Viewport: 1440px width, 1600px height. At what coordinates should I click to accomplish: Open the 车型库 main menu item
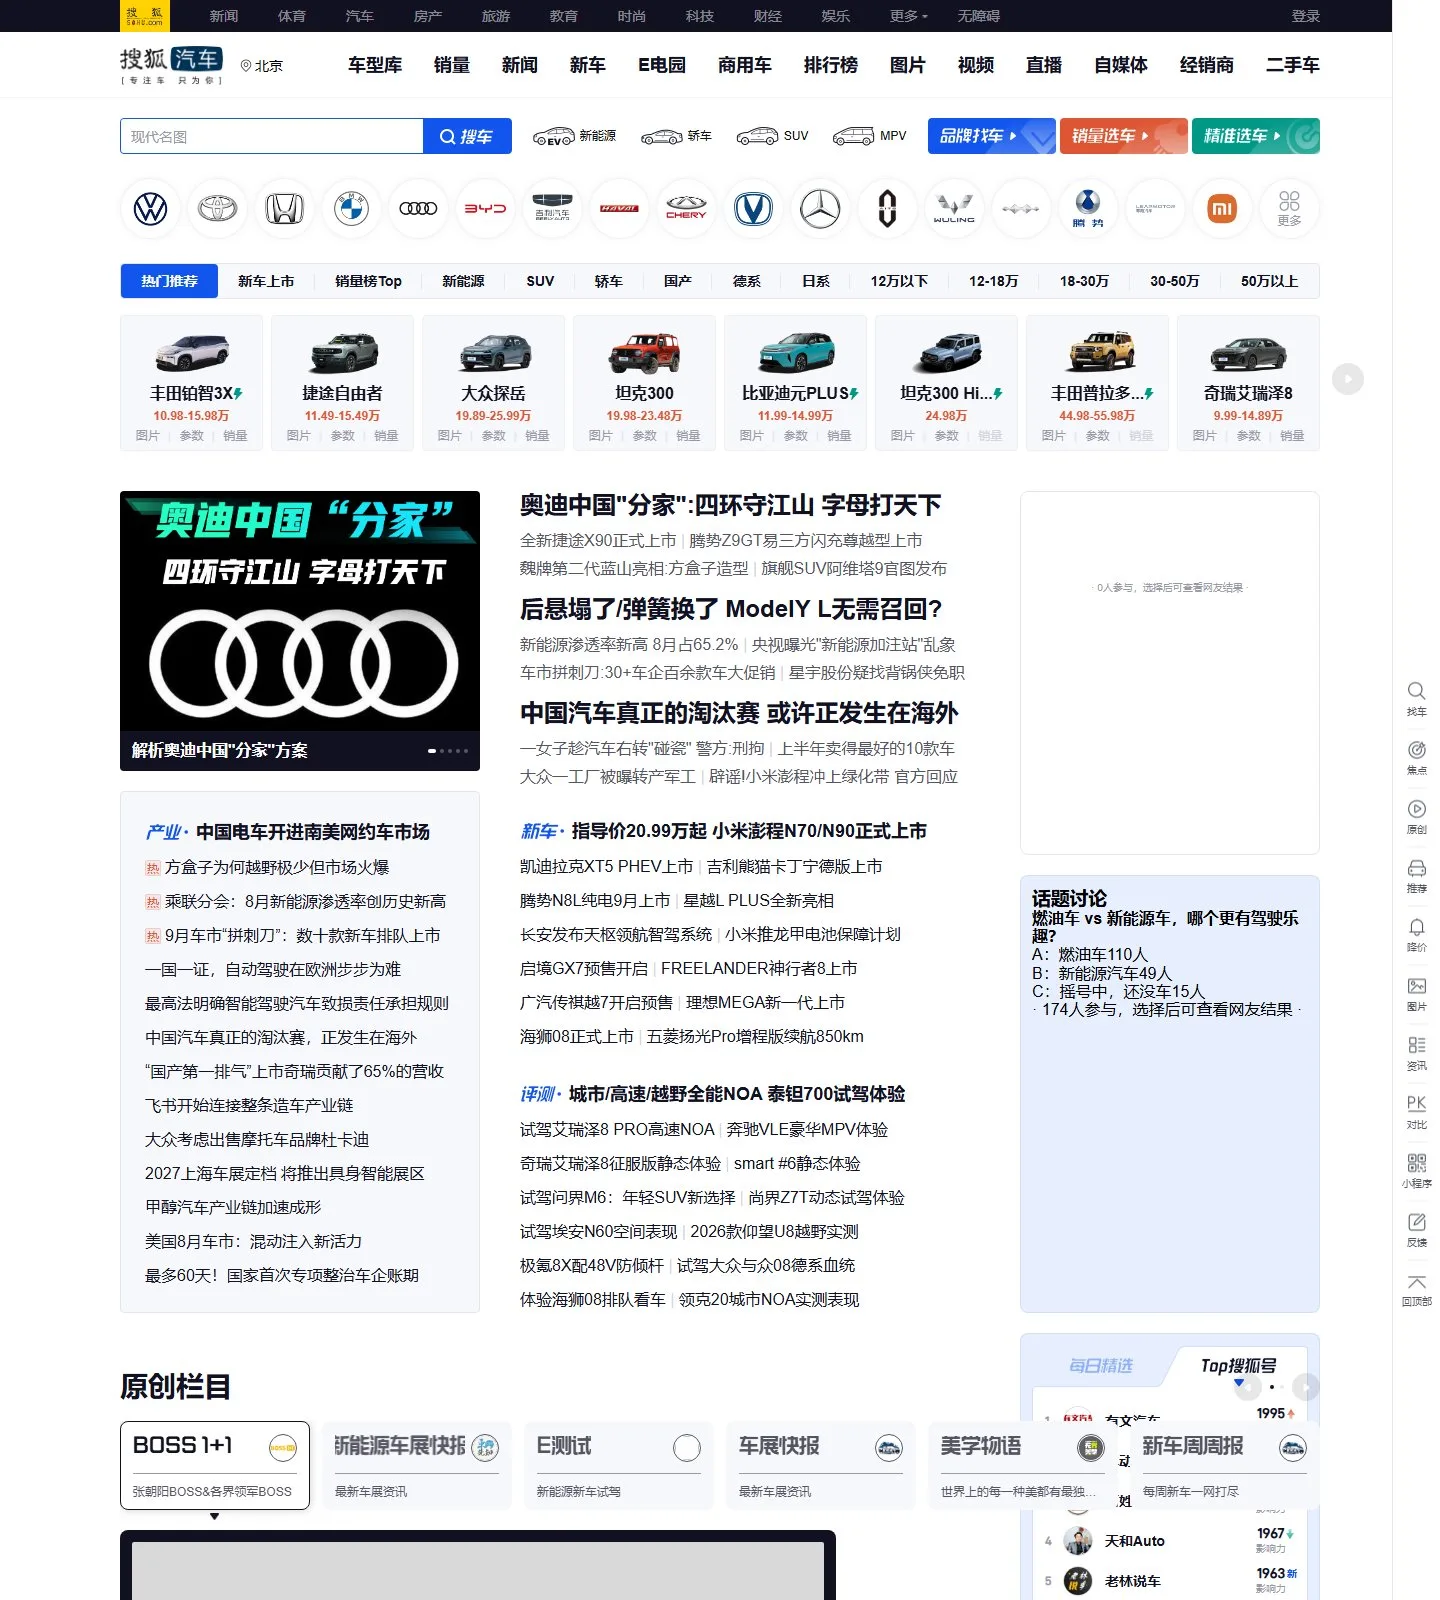point(375,65)
